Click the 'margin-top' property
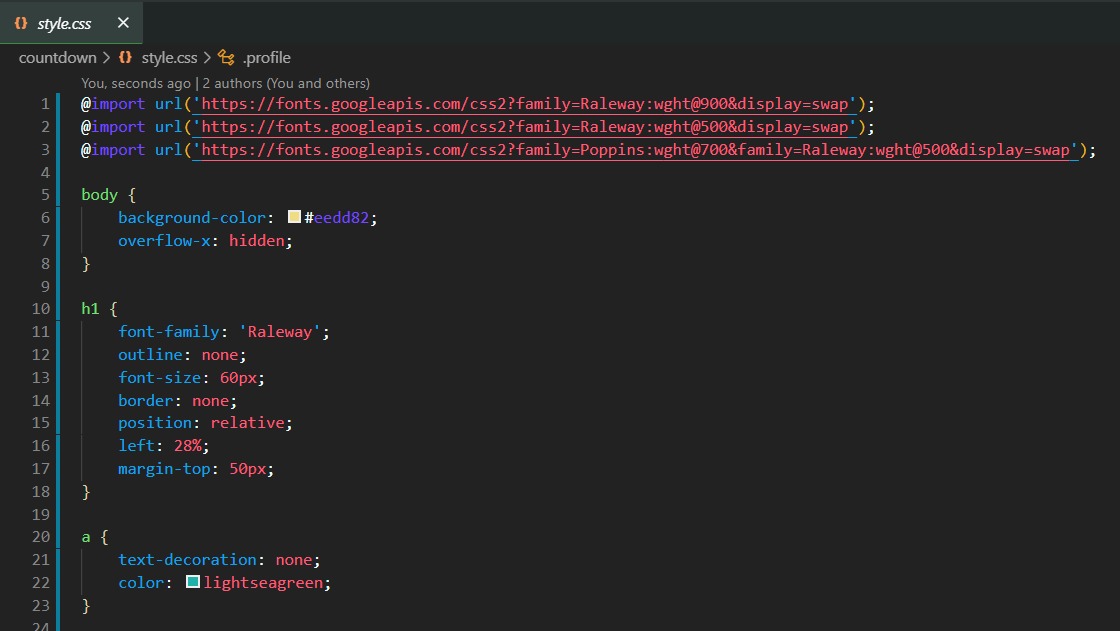1120x631 pixels. tap(164, 469)
